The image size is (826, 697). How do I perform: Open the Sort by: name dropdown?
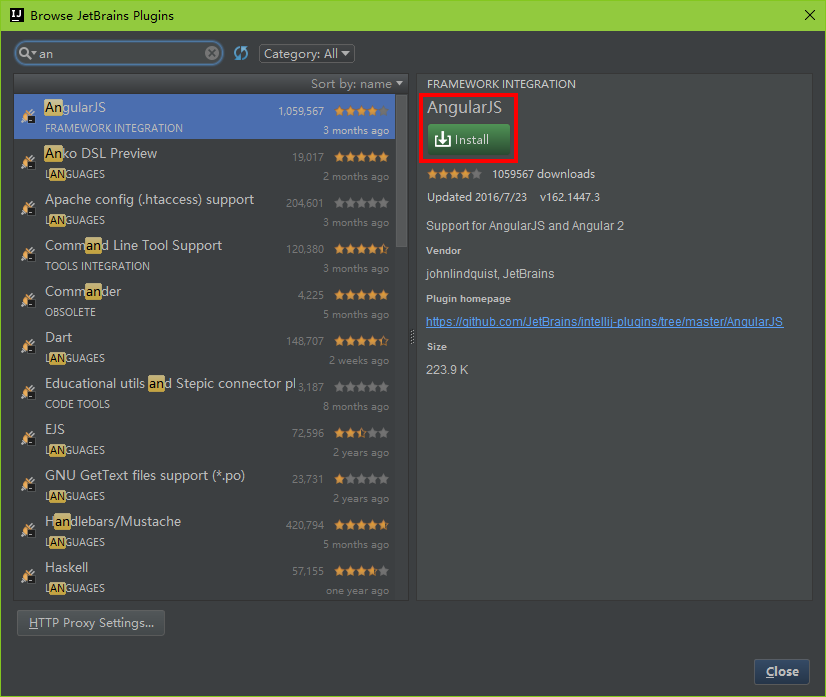coord(357,84)
